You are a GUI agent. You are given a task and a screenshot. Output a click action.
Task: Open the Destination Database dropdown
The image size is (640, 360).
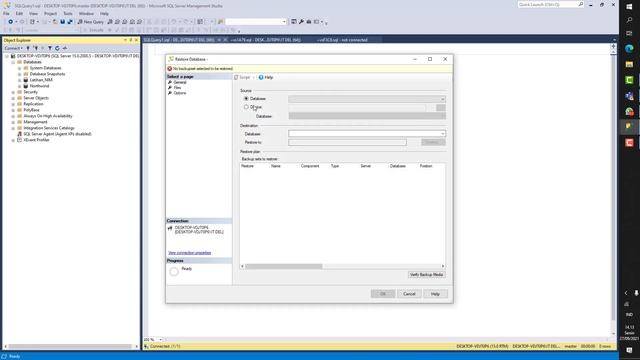442,133
